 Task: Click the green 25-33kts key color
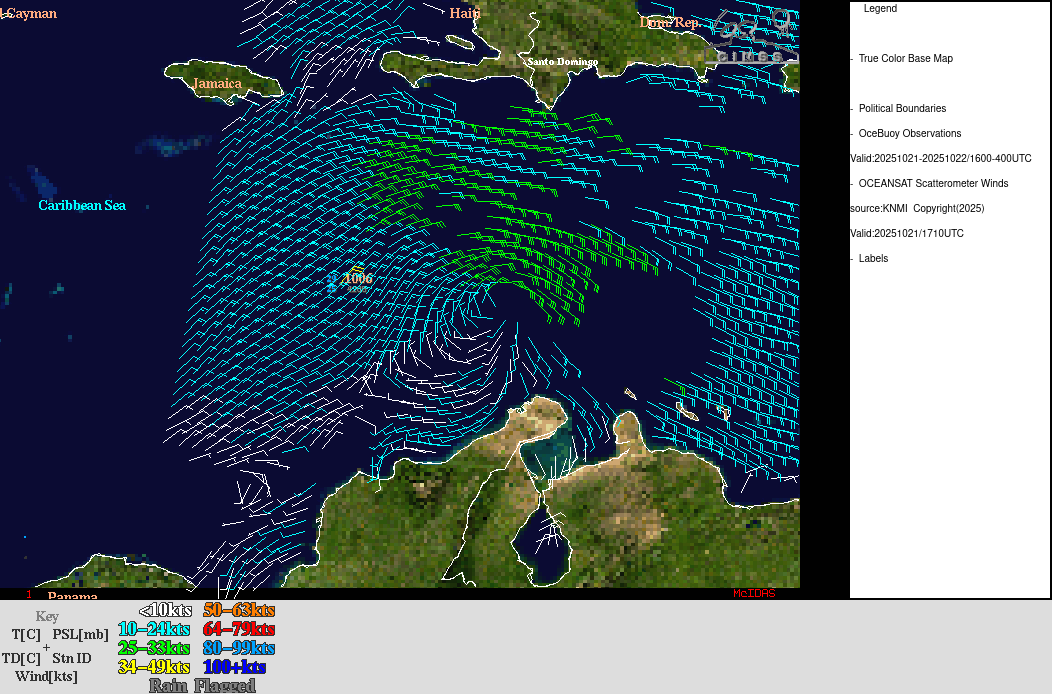pos(153,648)
